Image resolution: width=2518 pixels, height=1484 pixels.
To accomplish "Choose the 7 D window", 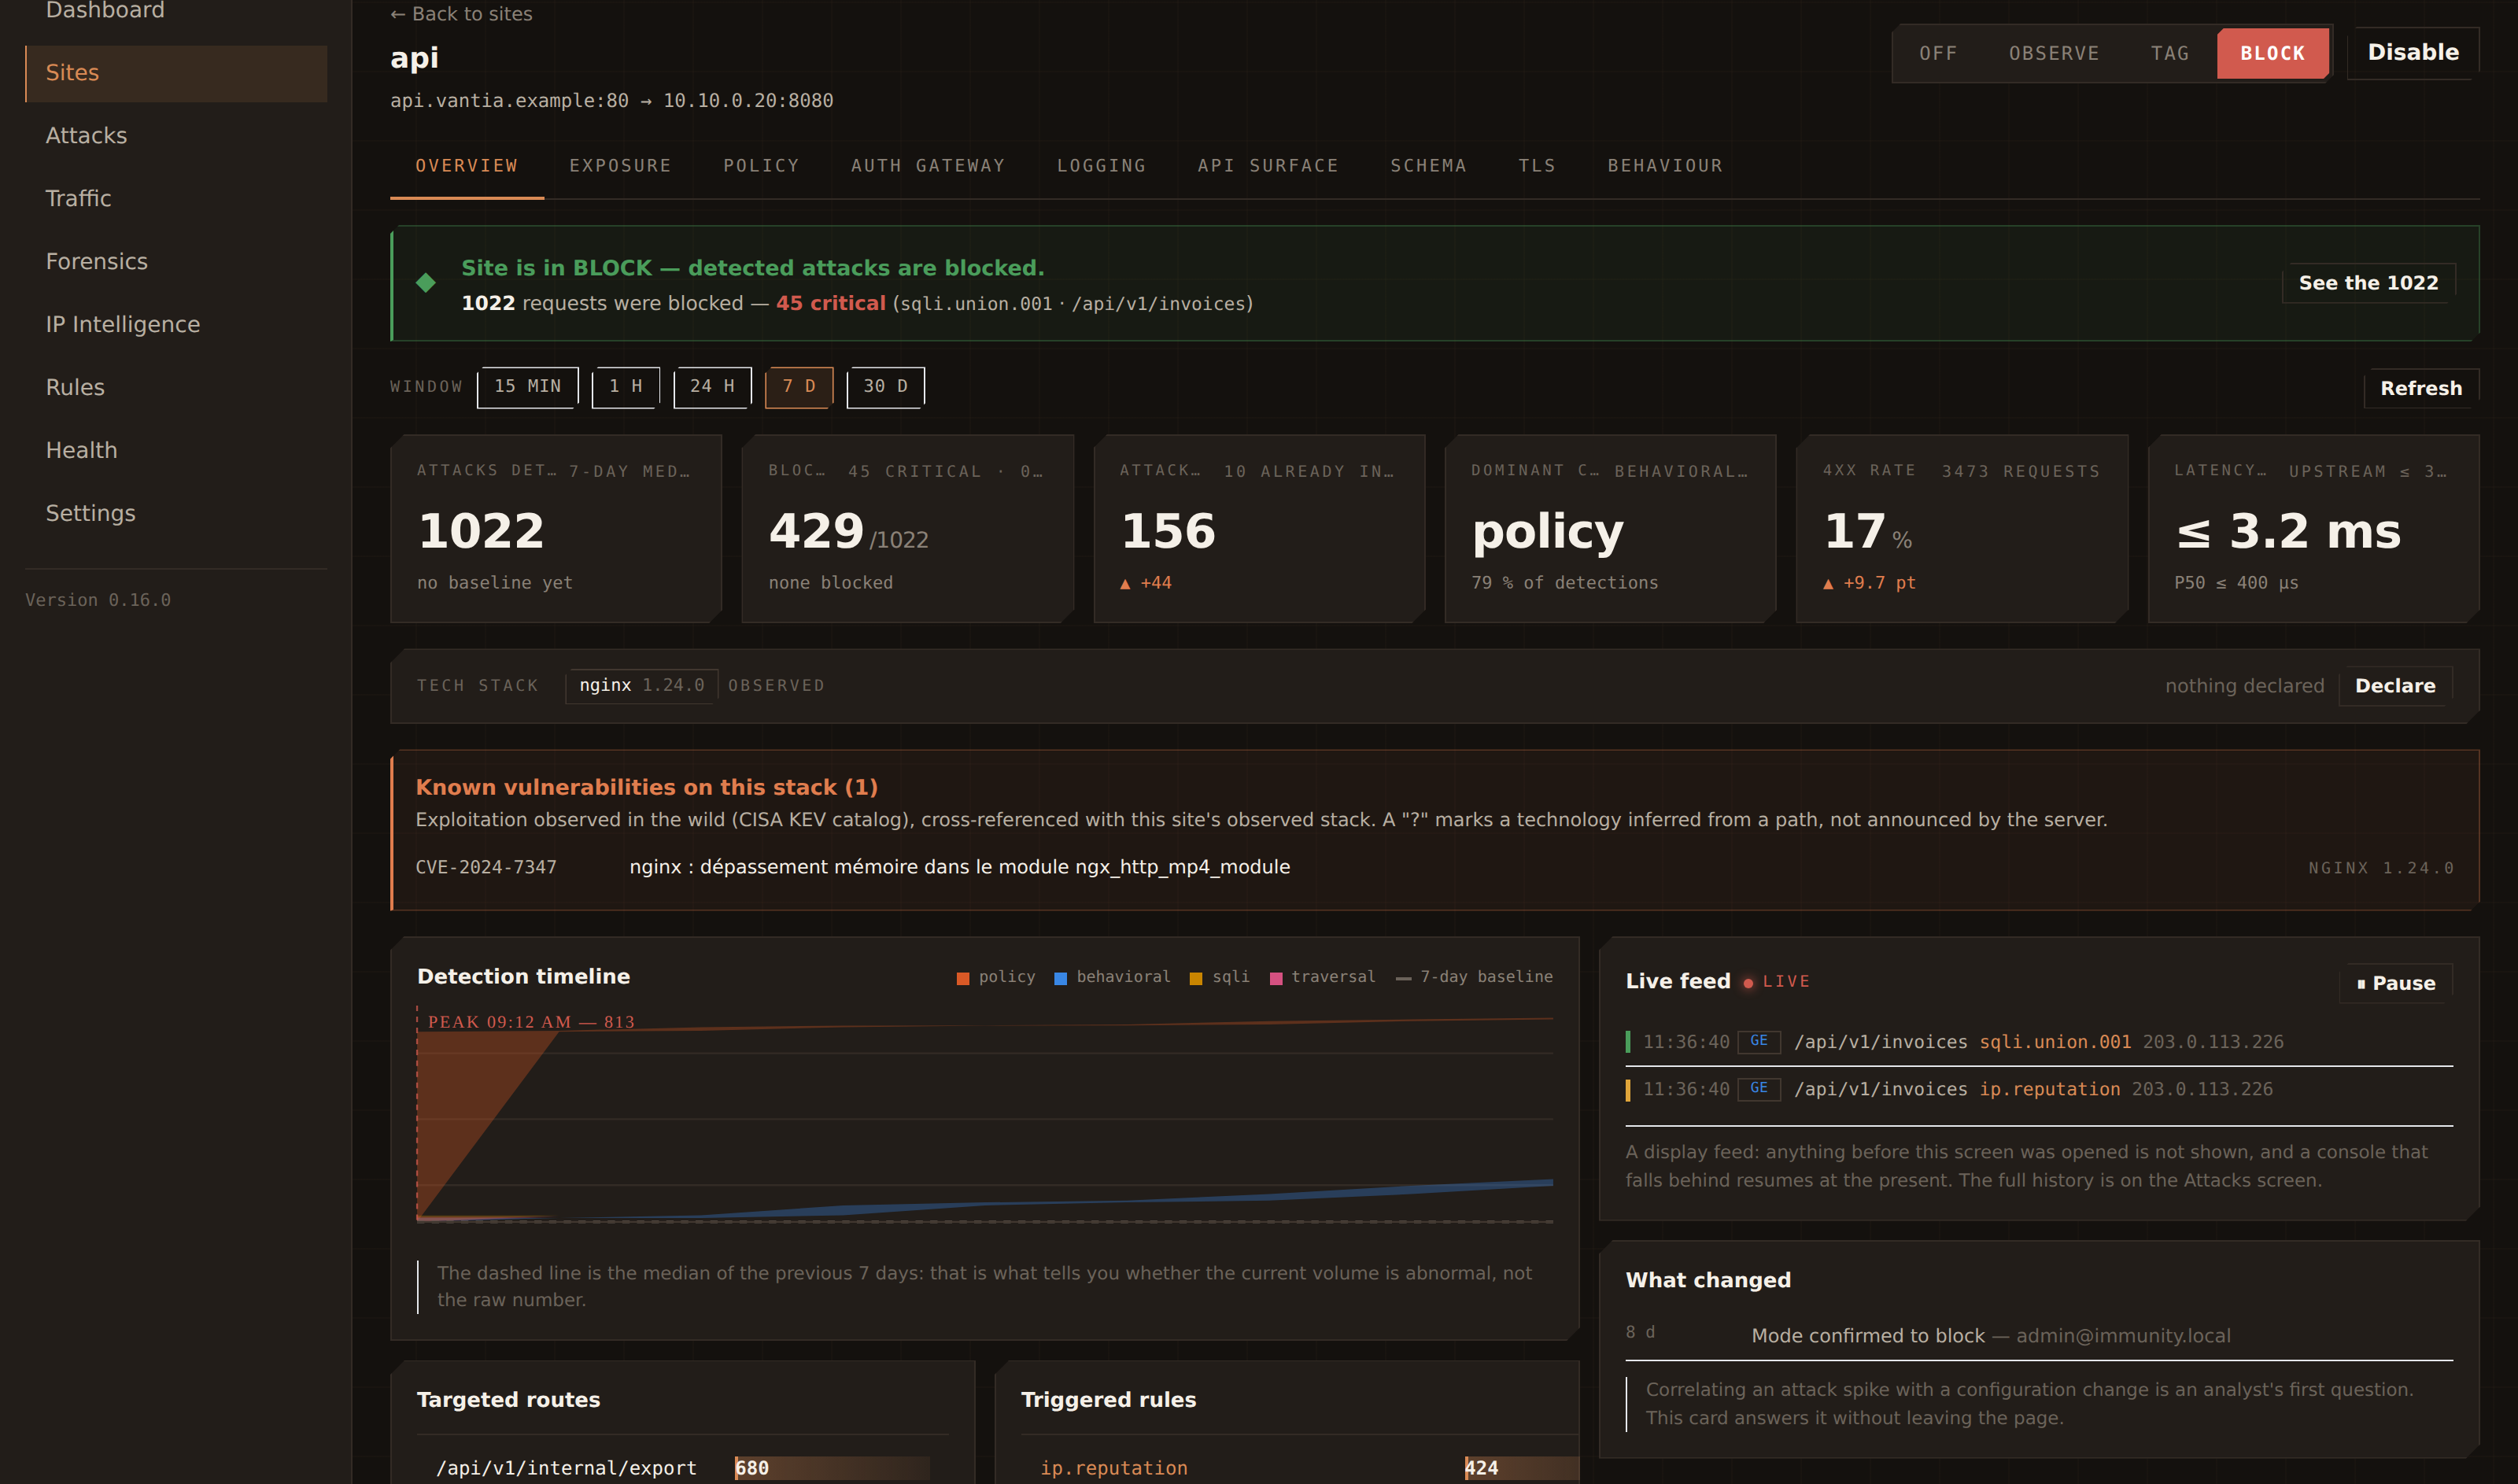I will [799, 387].
